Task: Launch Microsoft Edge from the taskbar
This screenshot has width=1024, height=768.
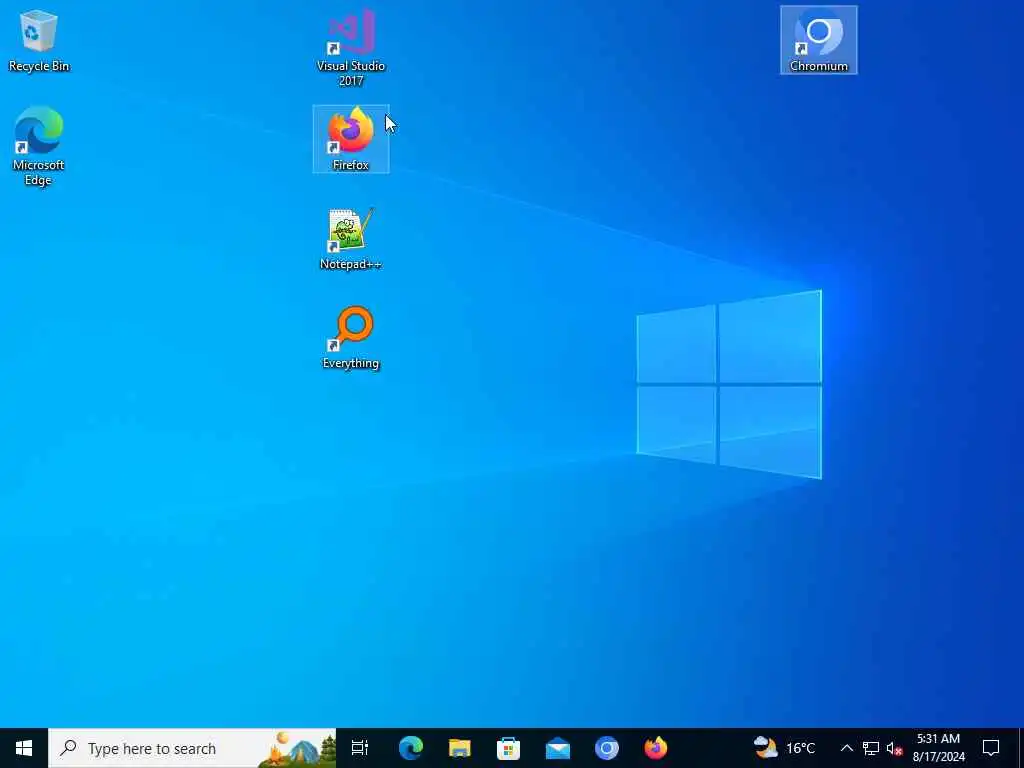Action: [411, 748]
